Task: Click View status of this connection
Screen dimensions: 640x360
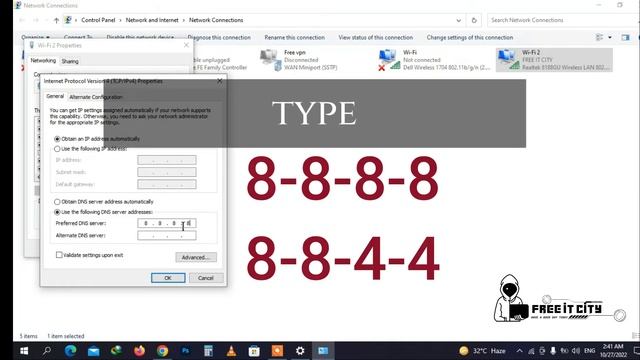Action: click(x=376, y=37)
